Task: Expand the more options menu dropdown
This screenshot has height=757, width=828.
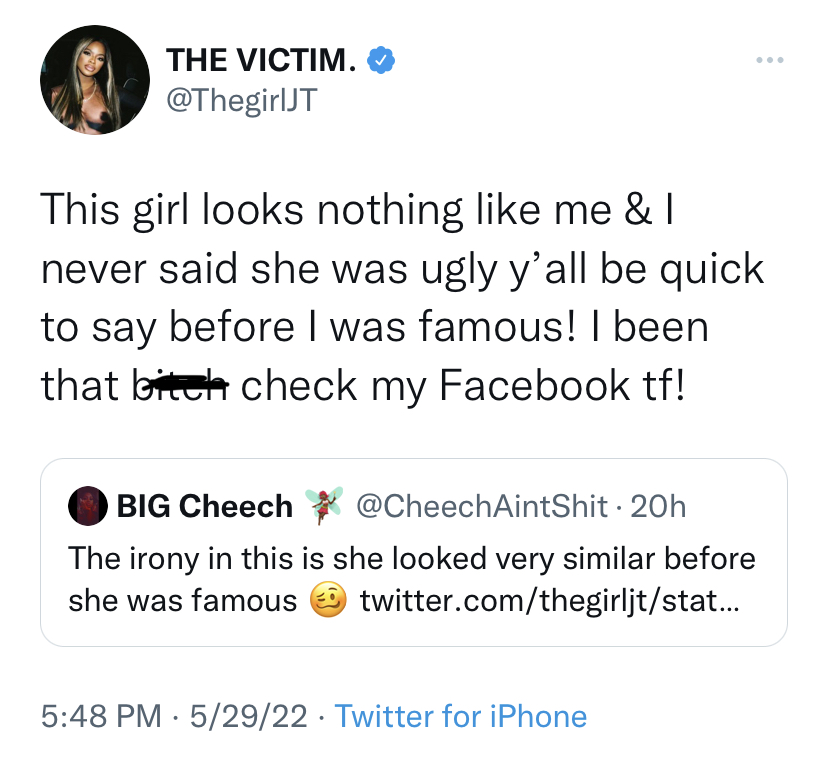Action: click(770, 60)
